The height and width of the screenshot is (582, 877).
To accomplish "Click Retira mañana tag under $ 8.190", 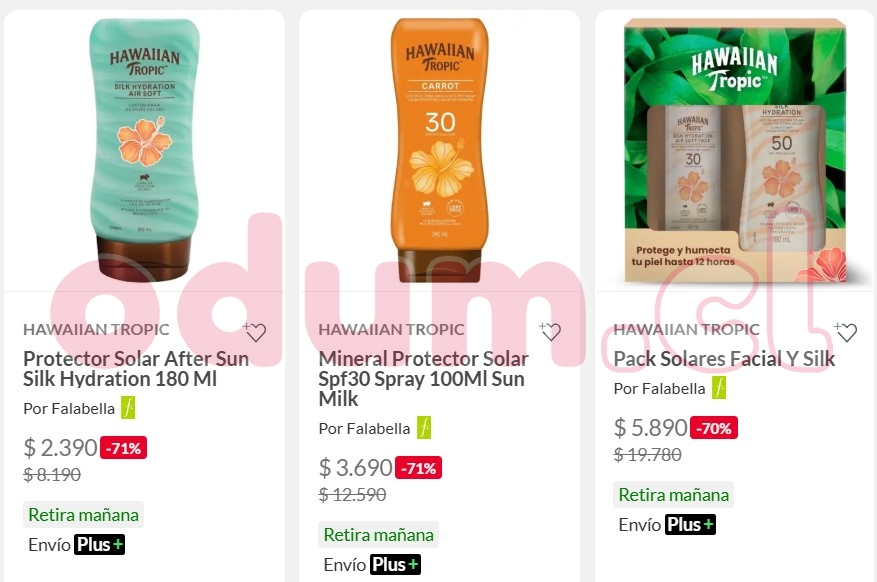I will pyautogui.click(x=83, y=514).
